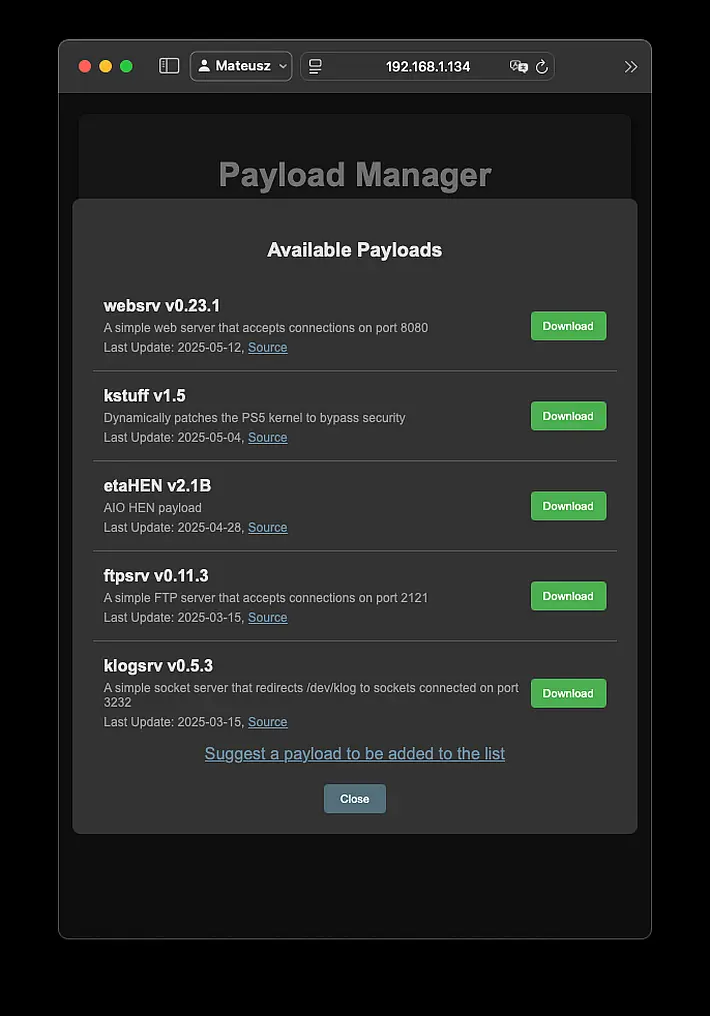
Task: Click the green fullscreen window button
Action: click(x=126, y=66)
